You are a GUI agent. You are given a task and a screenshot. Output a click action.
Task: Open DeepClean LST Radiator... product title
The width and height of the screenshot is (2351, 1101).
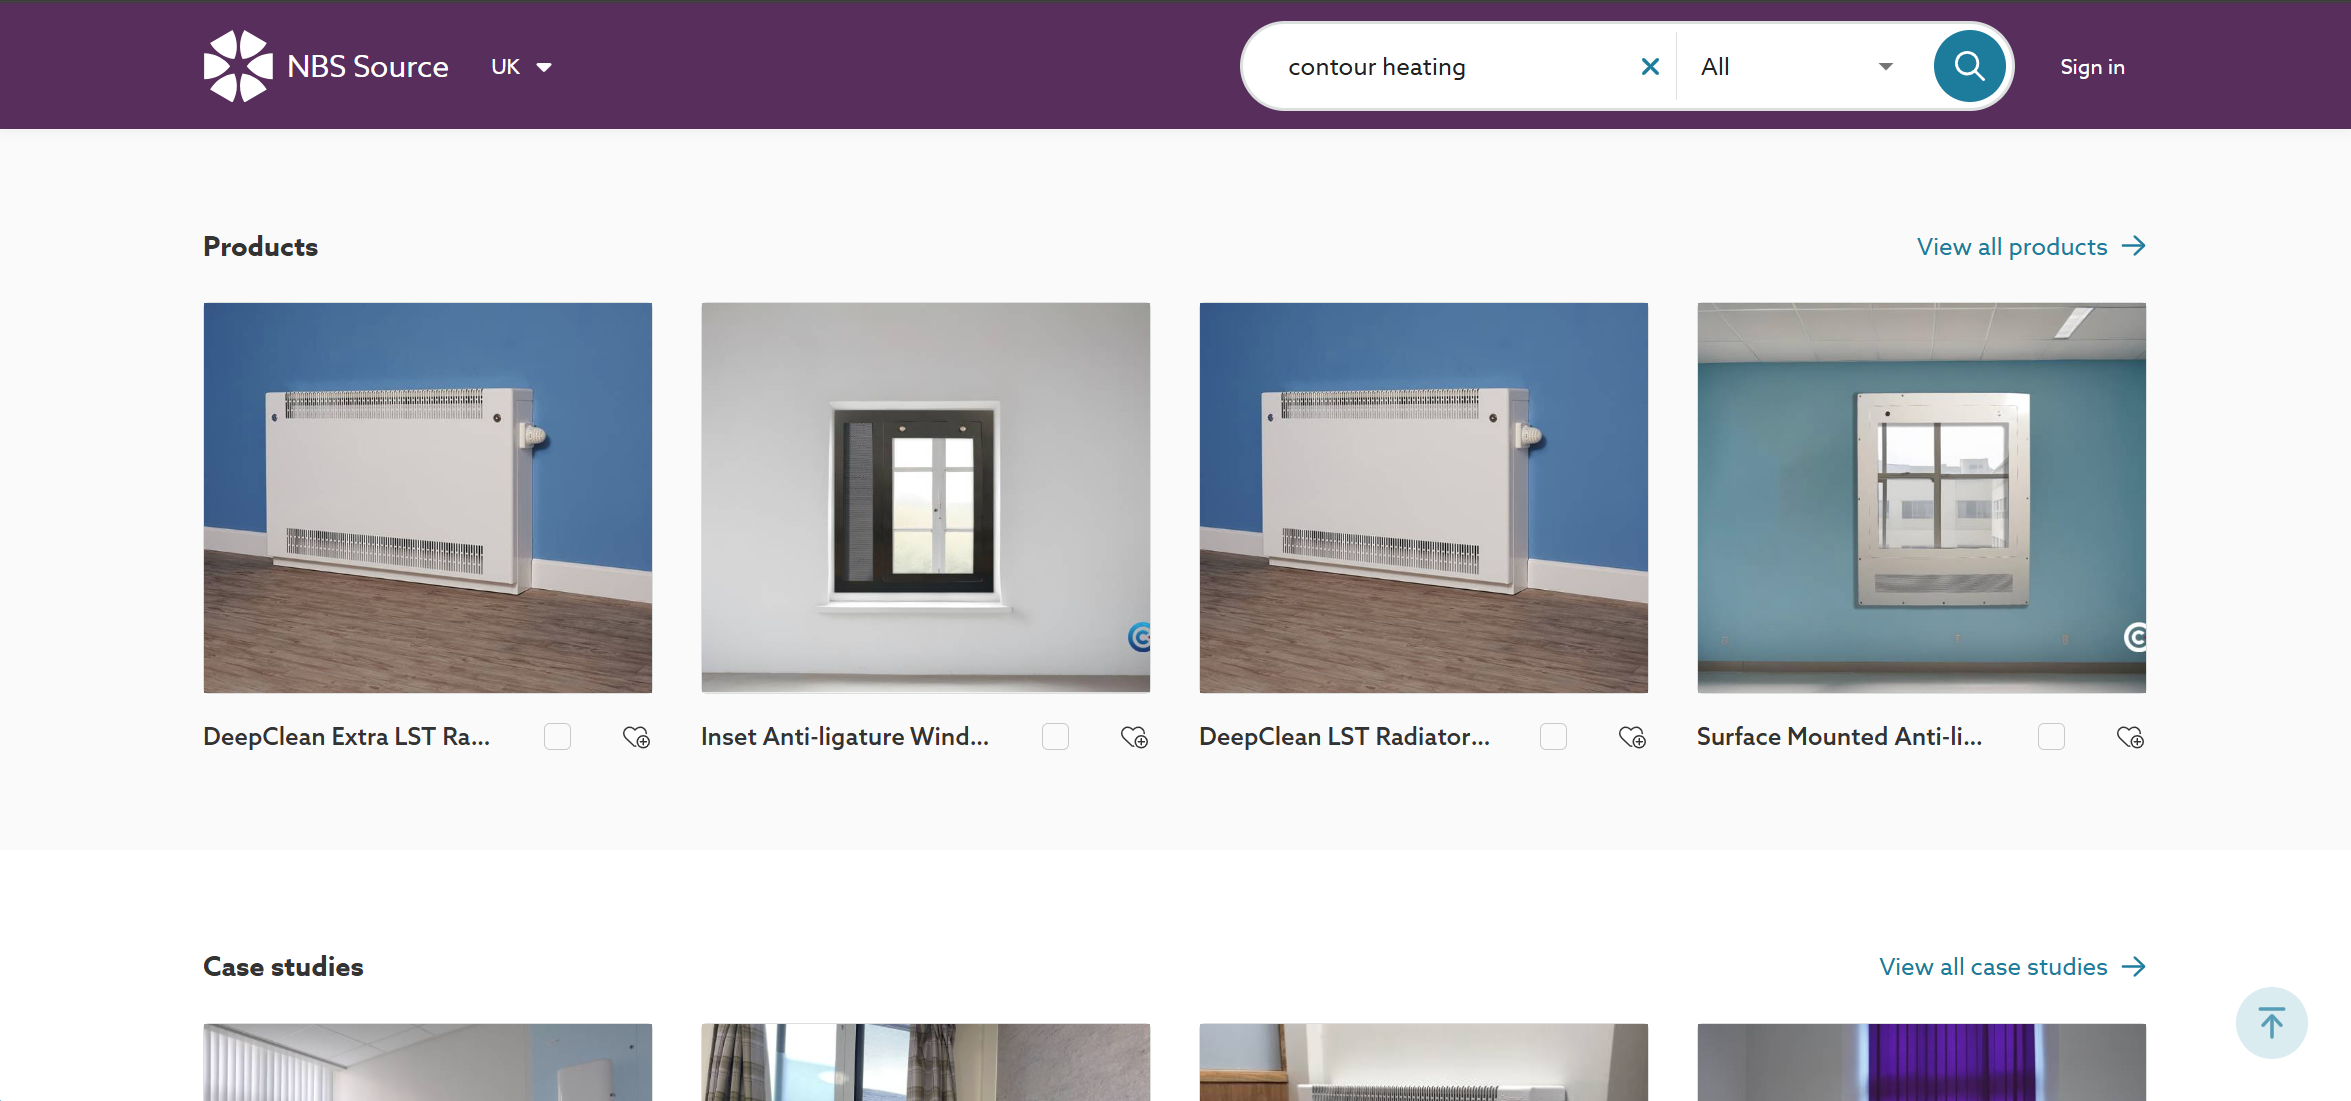click(1344, 737)
